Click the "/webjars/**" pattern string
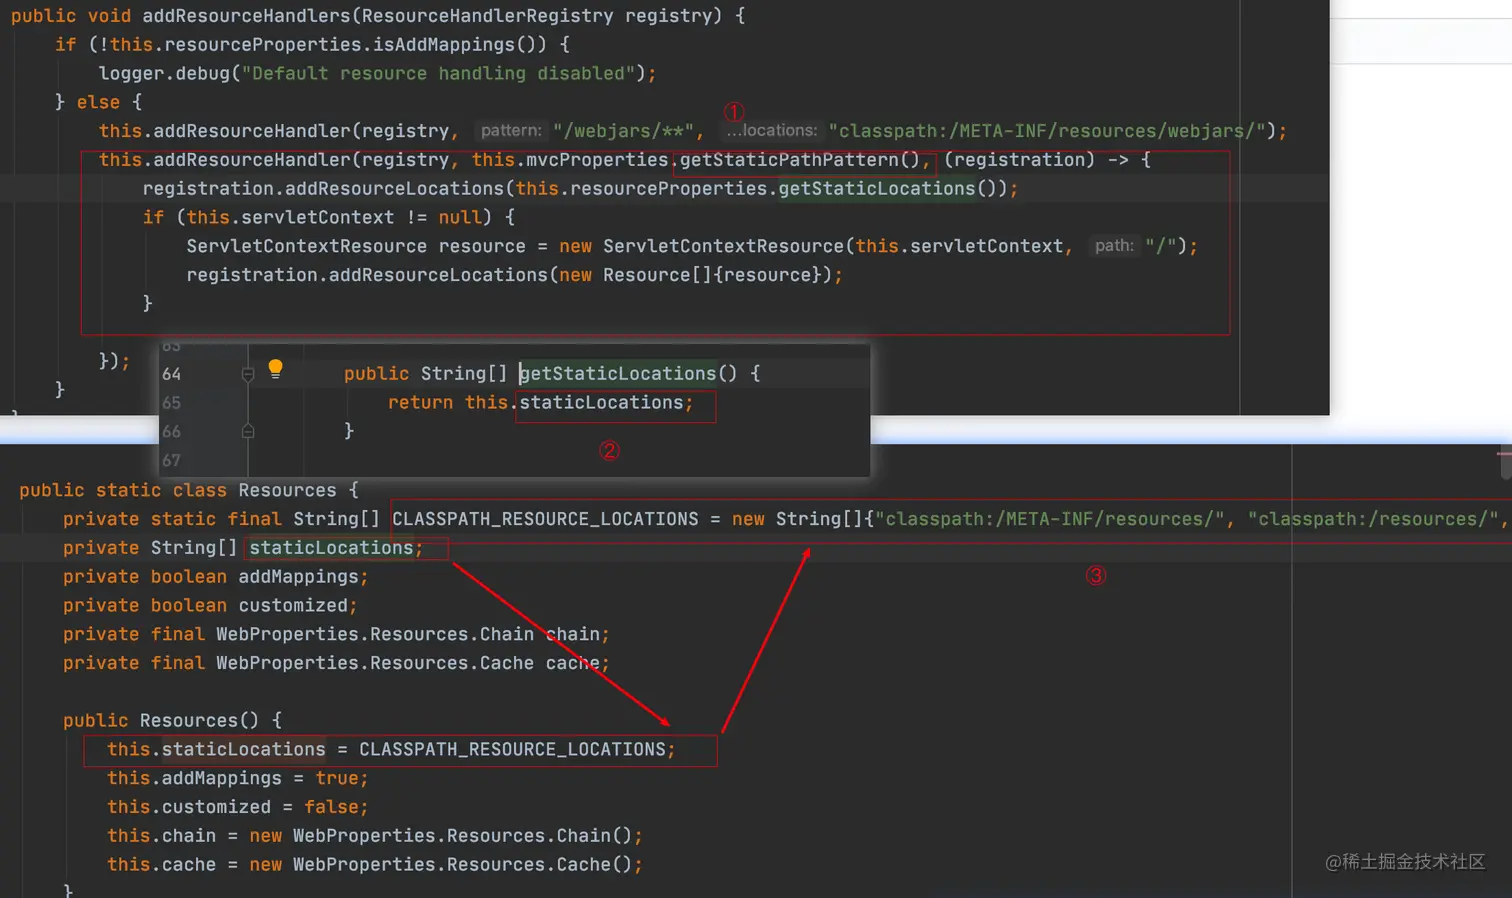Viewport: 1512px width, 898px height. pyautogui.click(x=624, y=131)
